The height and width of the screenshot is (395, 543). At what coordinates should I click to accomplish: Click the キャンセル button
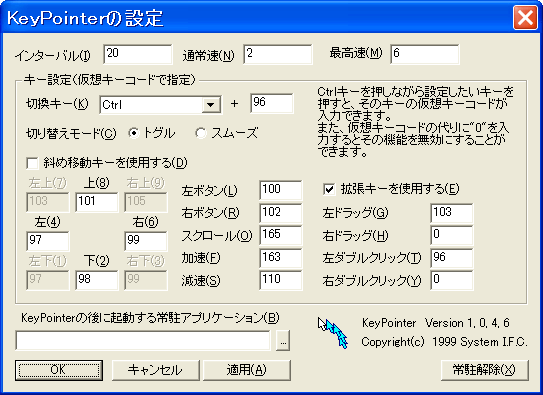coord(155,370)
